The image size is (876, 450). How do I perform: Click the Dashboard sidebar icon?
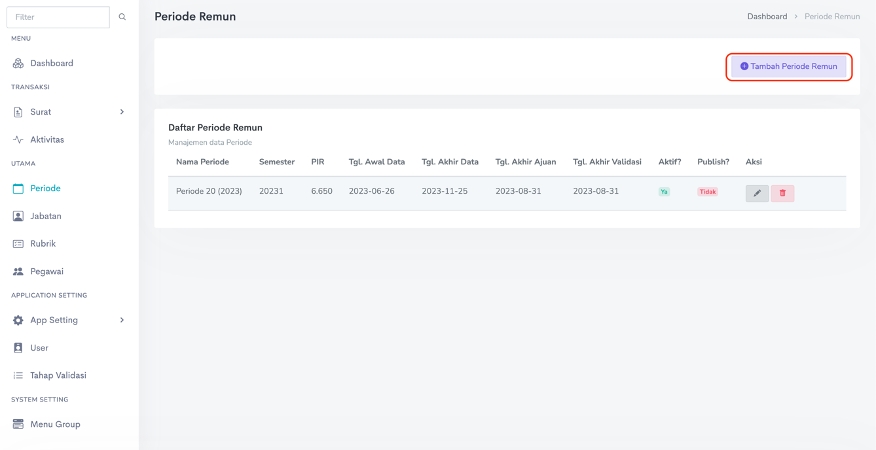coord(18,63)
